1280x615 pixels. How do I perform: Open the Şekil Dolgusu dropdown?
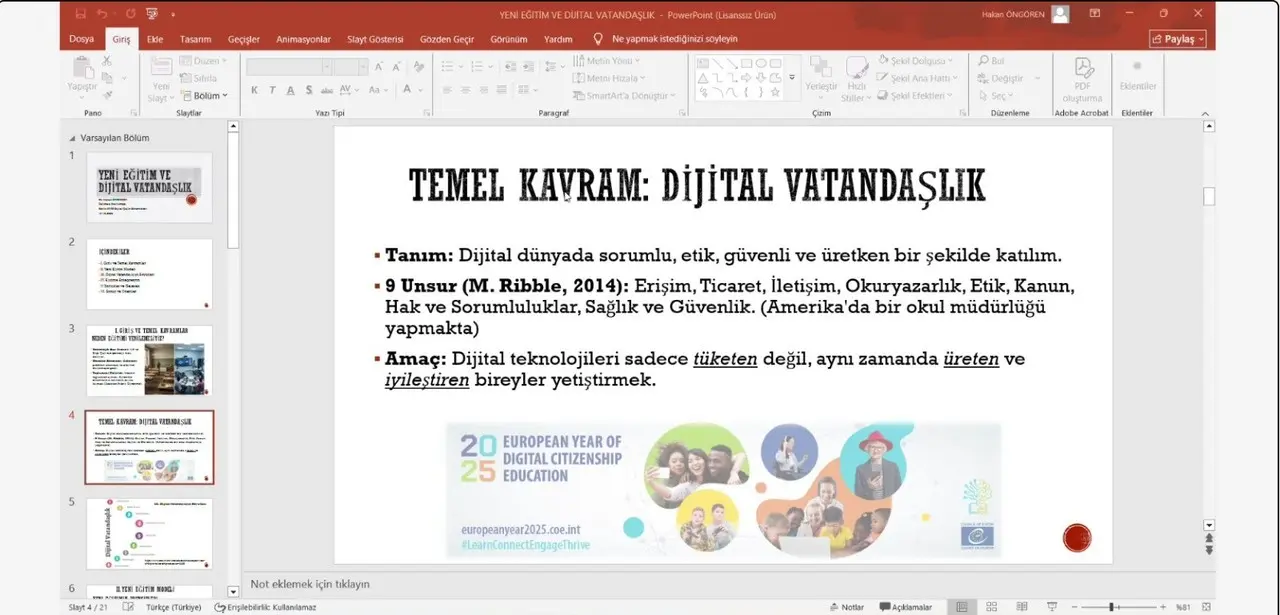(916, 61)
